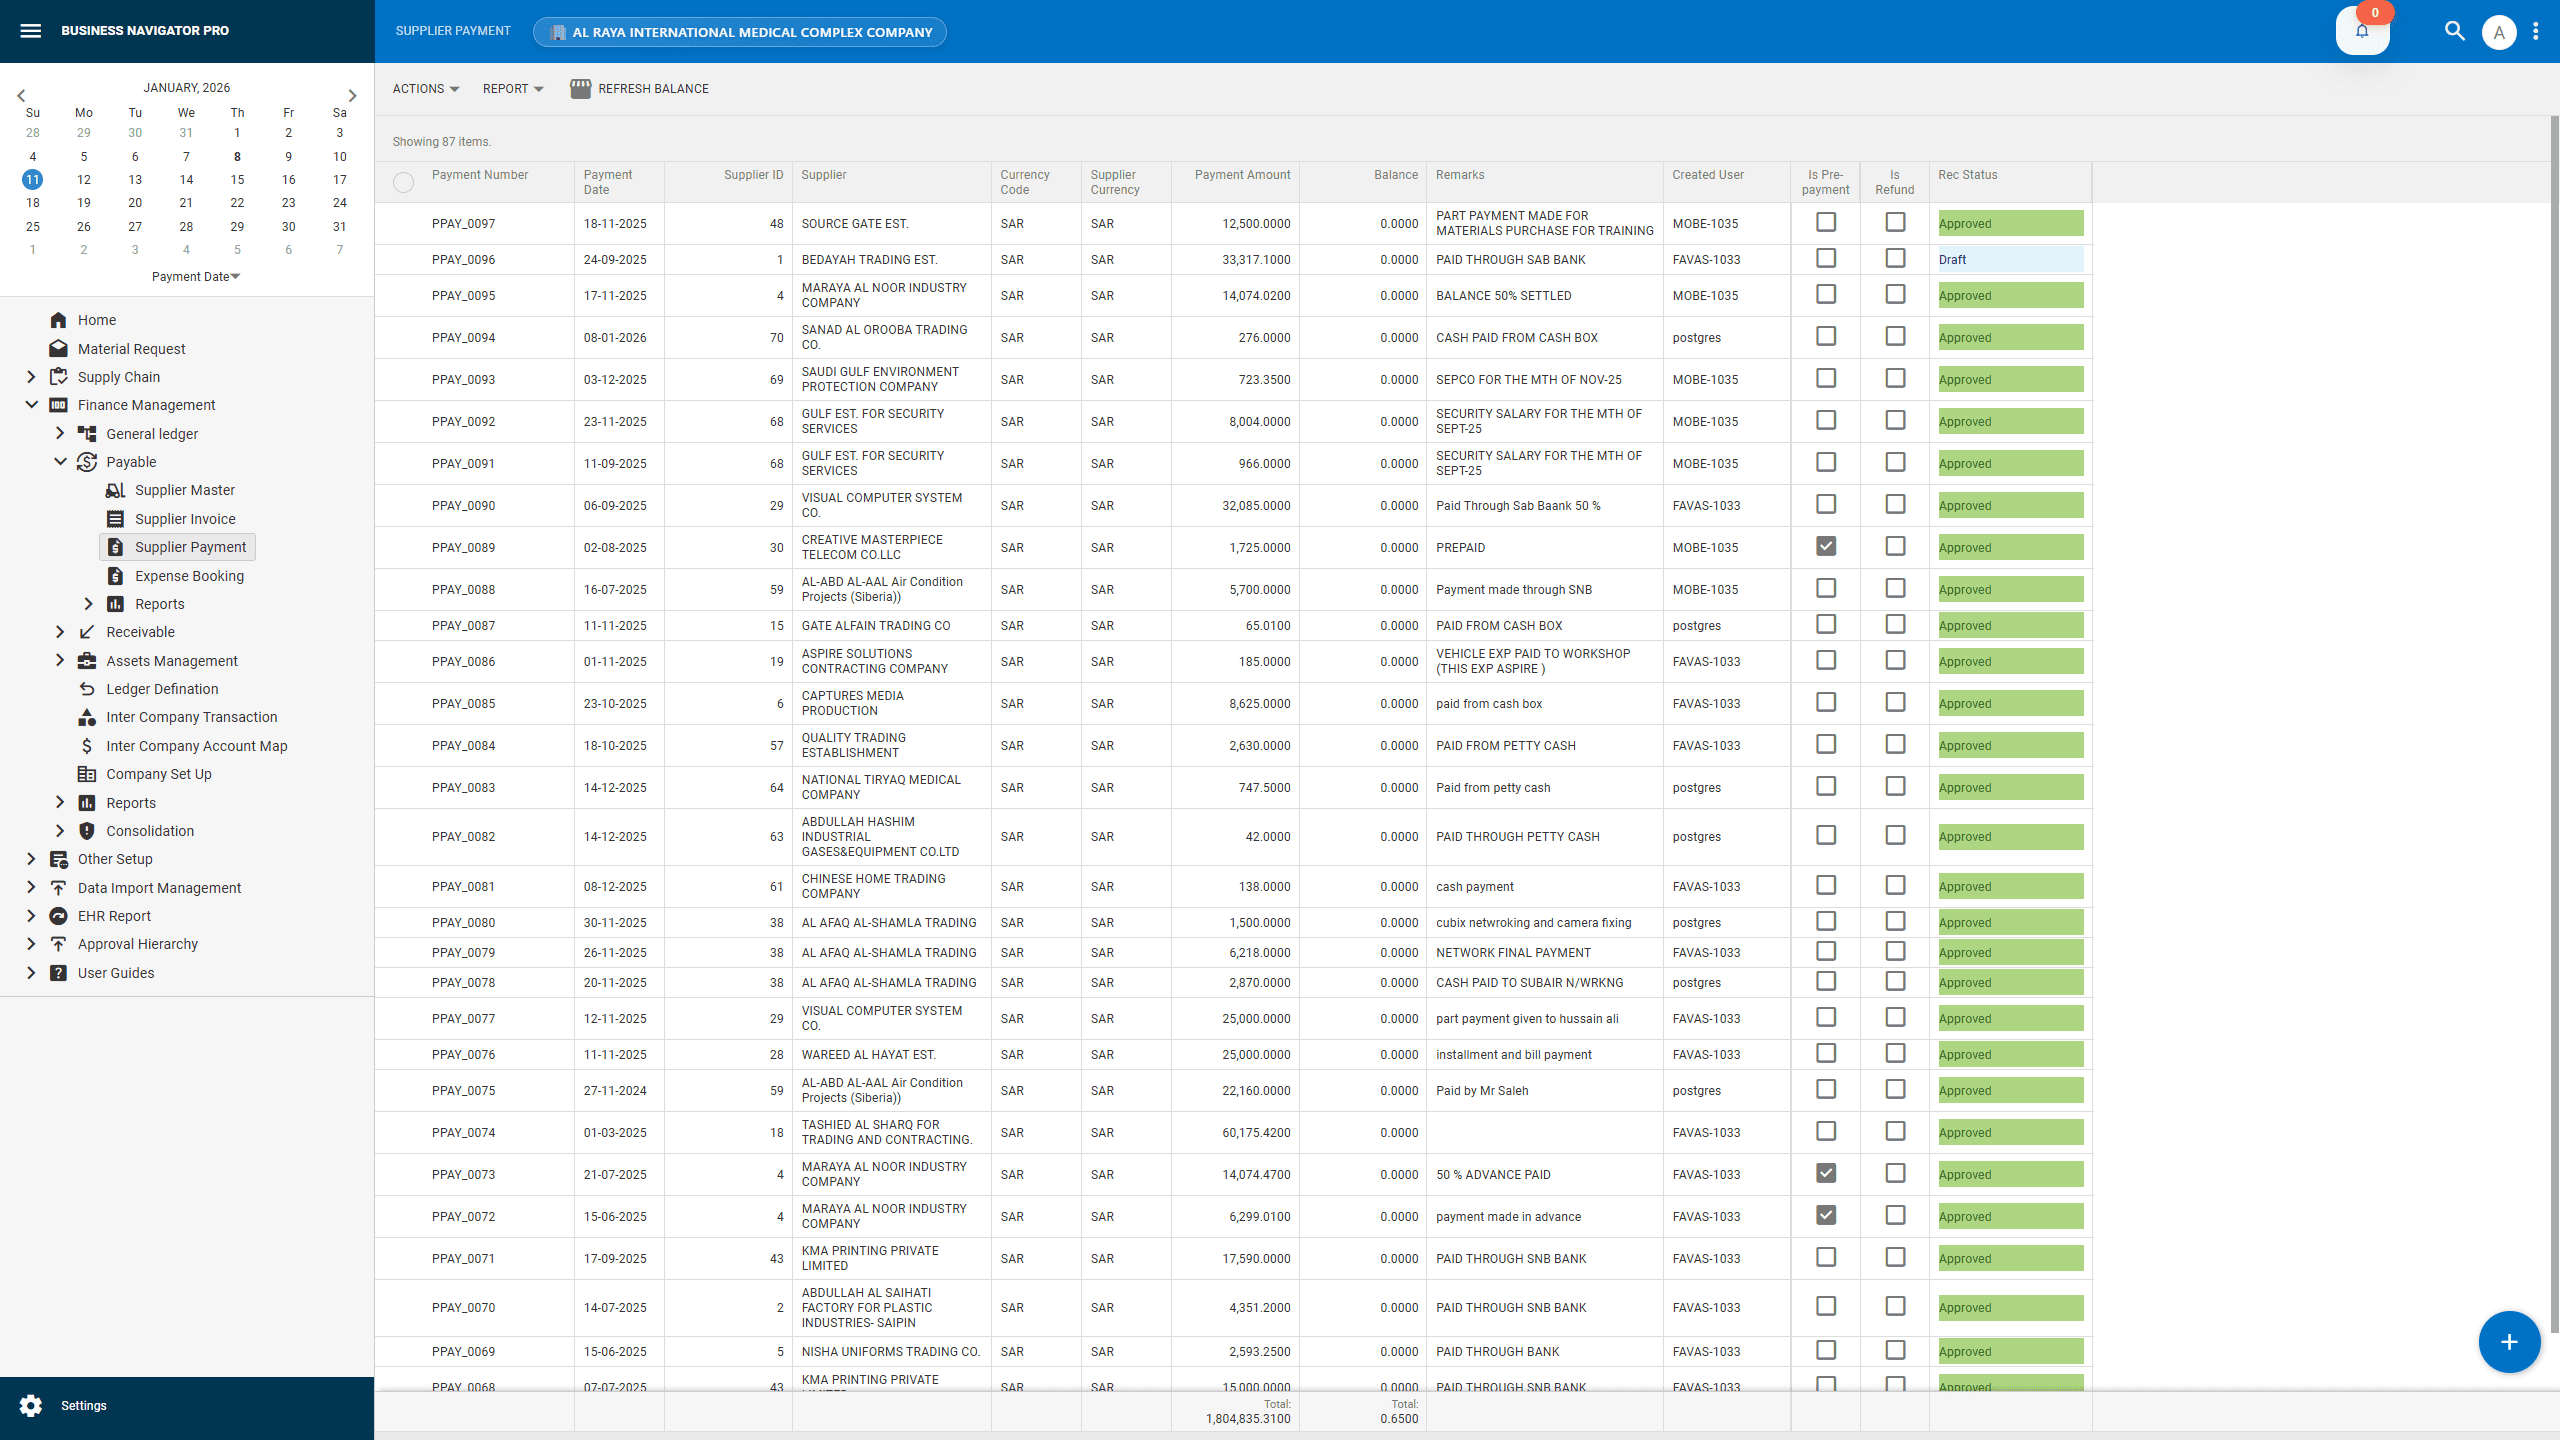Select January 11 on the calendar
The width and height of the screenshot is (2560, 1440).
pyautogui.click(x=32, y=179)
